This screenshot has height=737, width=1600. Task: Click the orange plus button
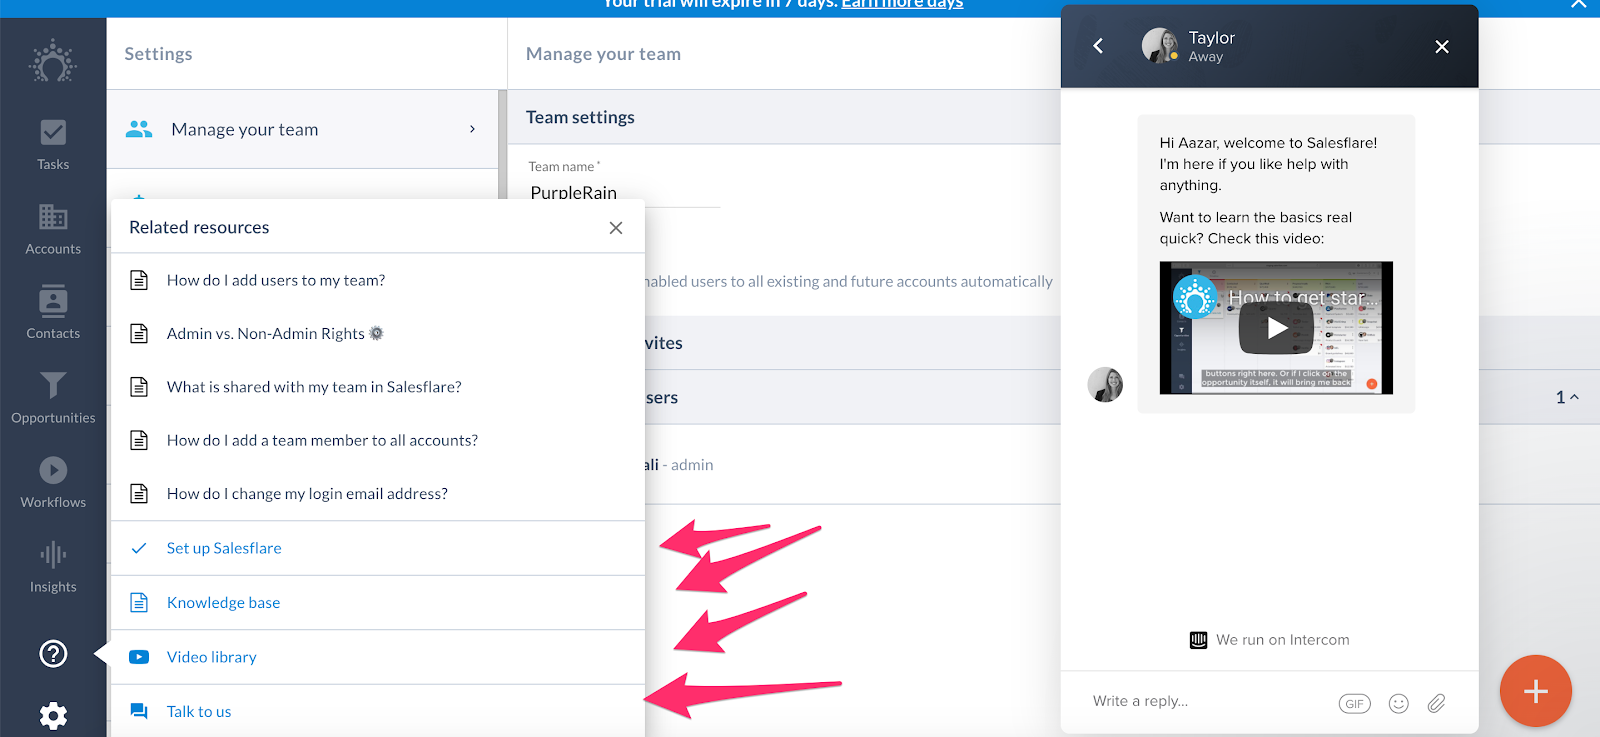click(1535, 691)
